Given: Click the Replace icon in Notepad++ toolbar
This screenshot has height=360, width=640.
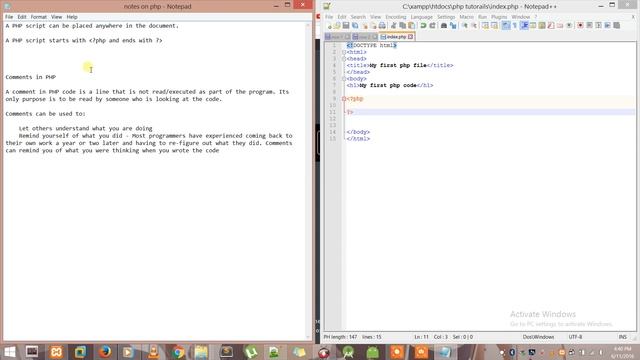Looking at the screenshot, I should [453, 26].
